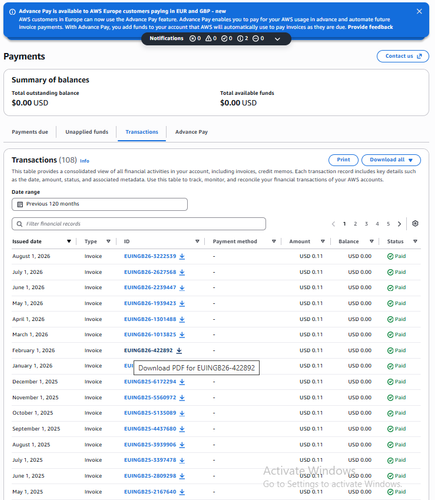The image size is (435, 500).
Task: Open invoice EUINGB26-3222539 link
Action: click(150, 256)
